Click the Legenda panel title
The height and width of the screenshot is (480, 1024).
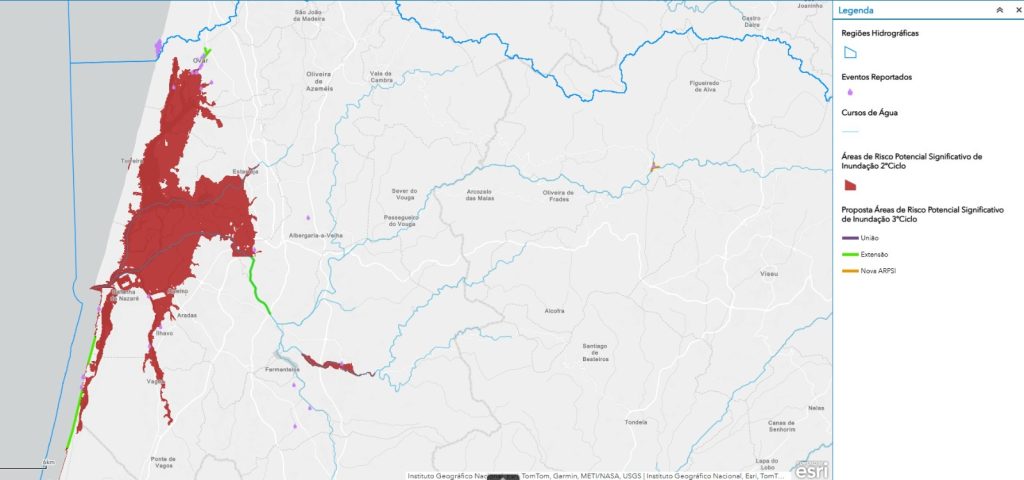click(856, 10)
